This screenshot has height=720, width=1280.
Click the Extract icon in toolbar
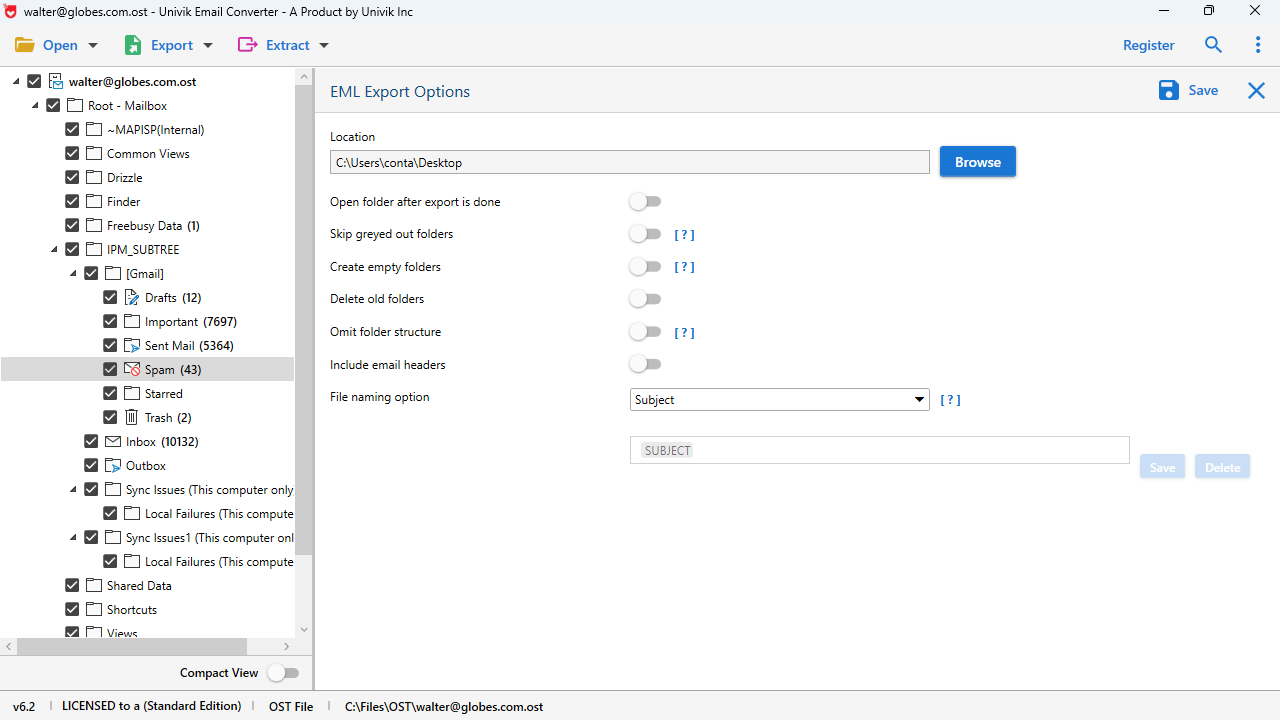[247, 45]
